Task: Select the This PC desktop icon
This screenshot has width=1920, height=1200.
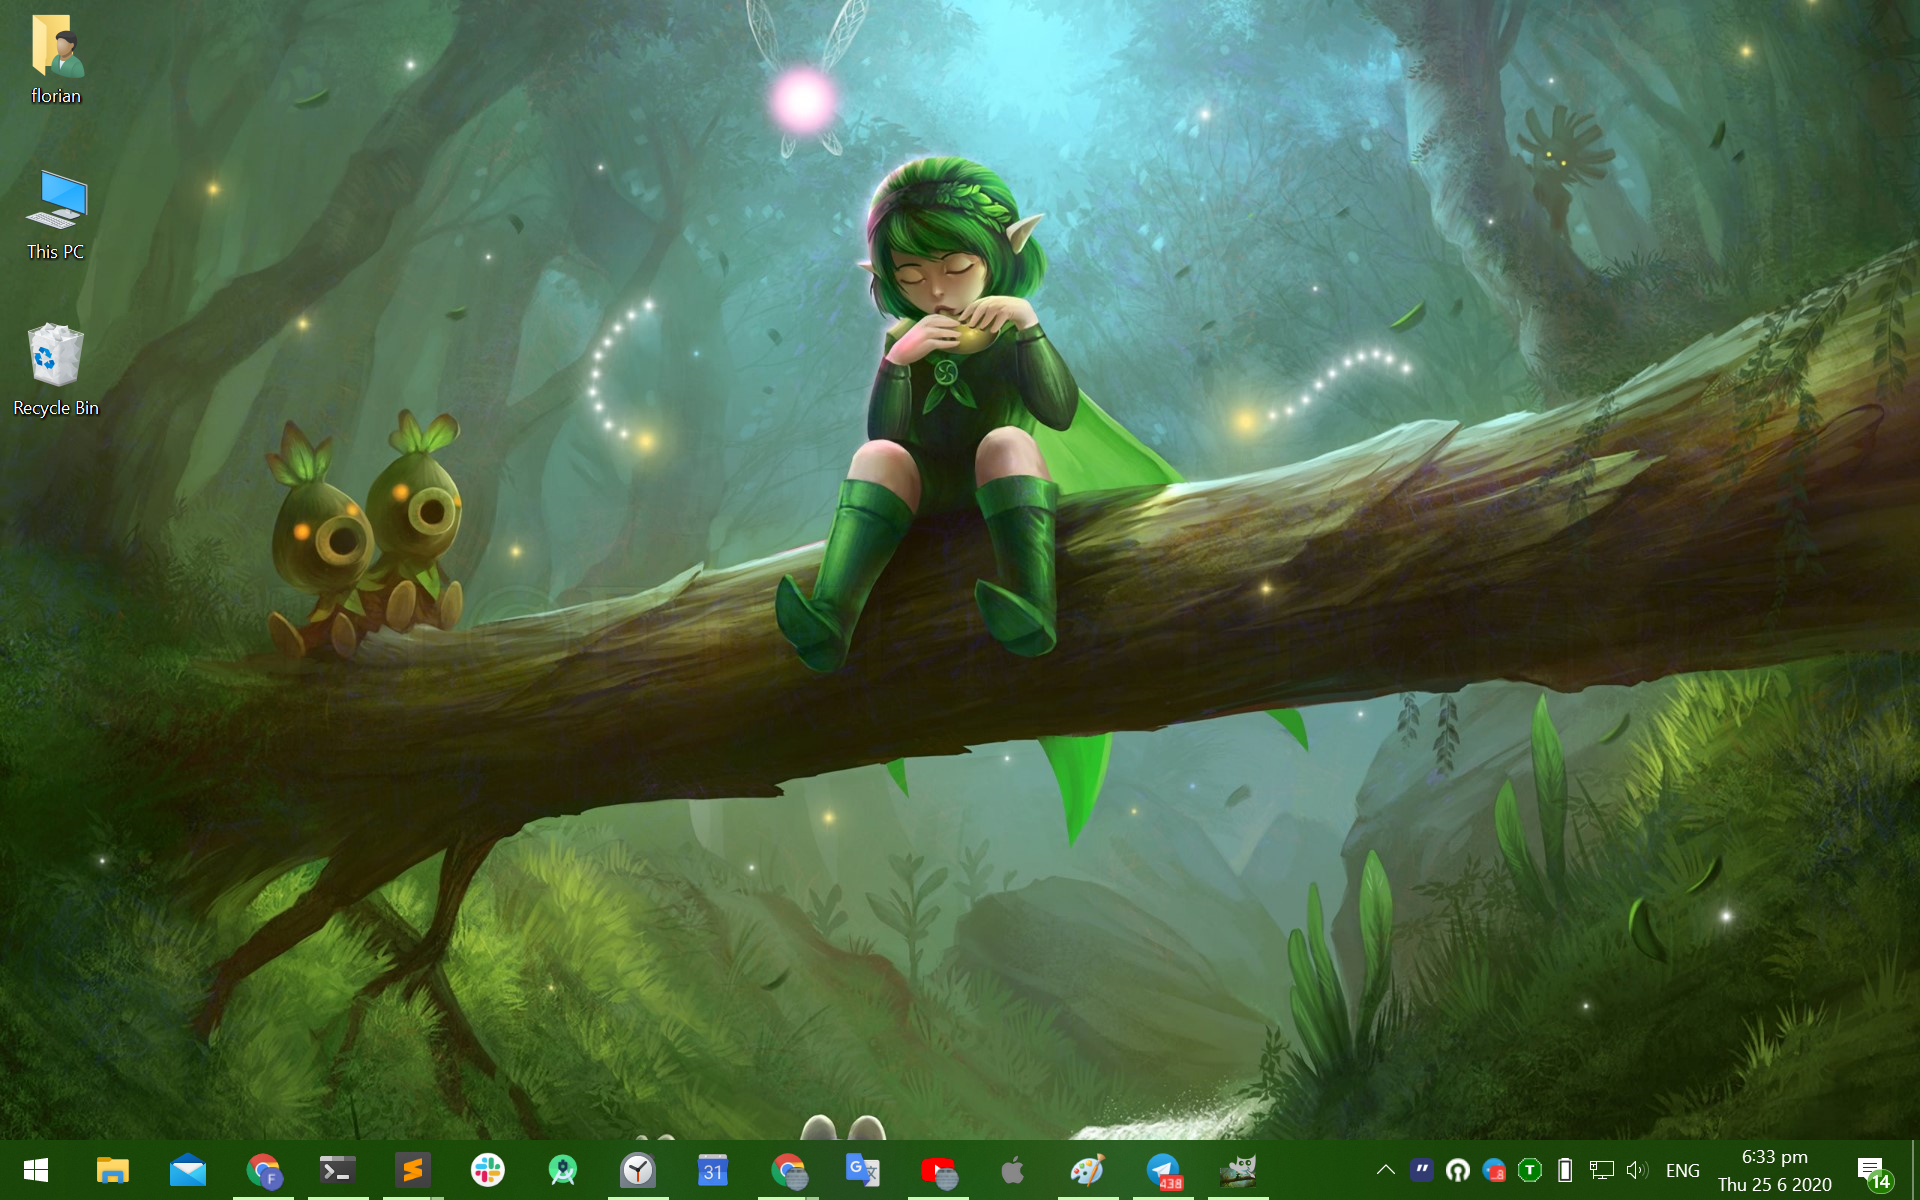Action: tap(56, 212)
